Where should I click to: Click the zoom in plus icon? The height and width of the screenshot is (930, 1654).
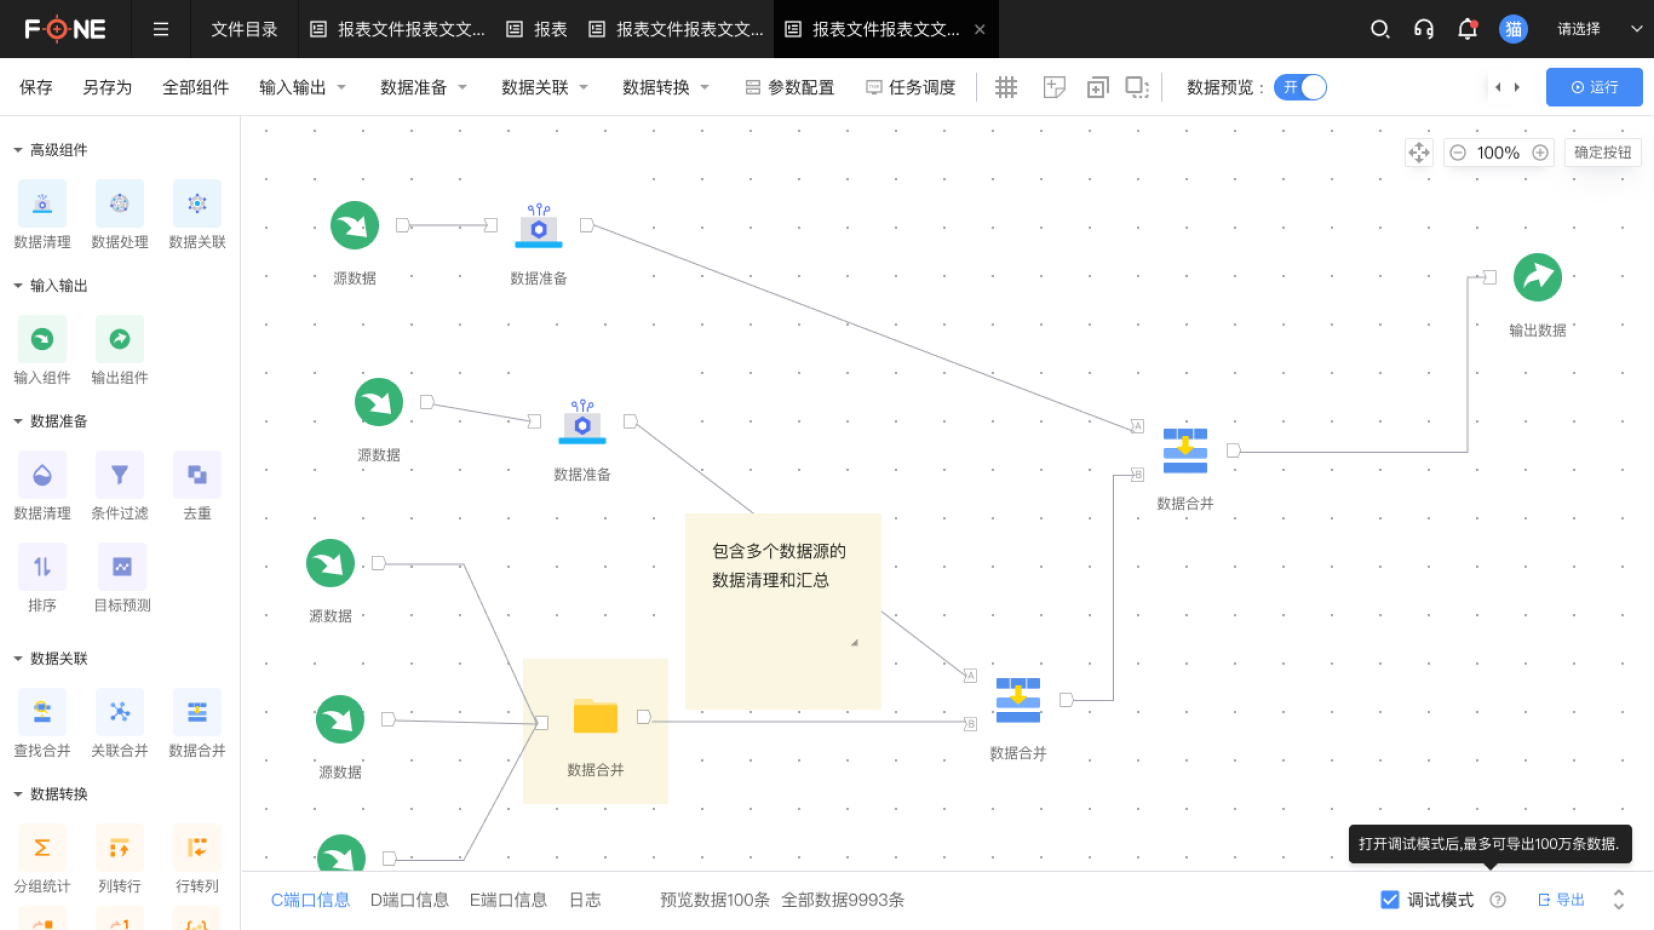point(1540,153)
